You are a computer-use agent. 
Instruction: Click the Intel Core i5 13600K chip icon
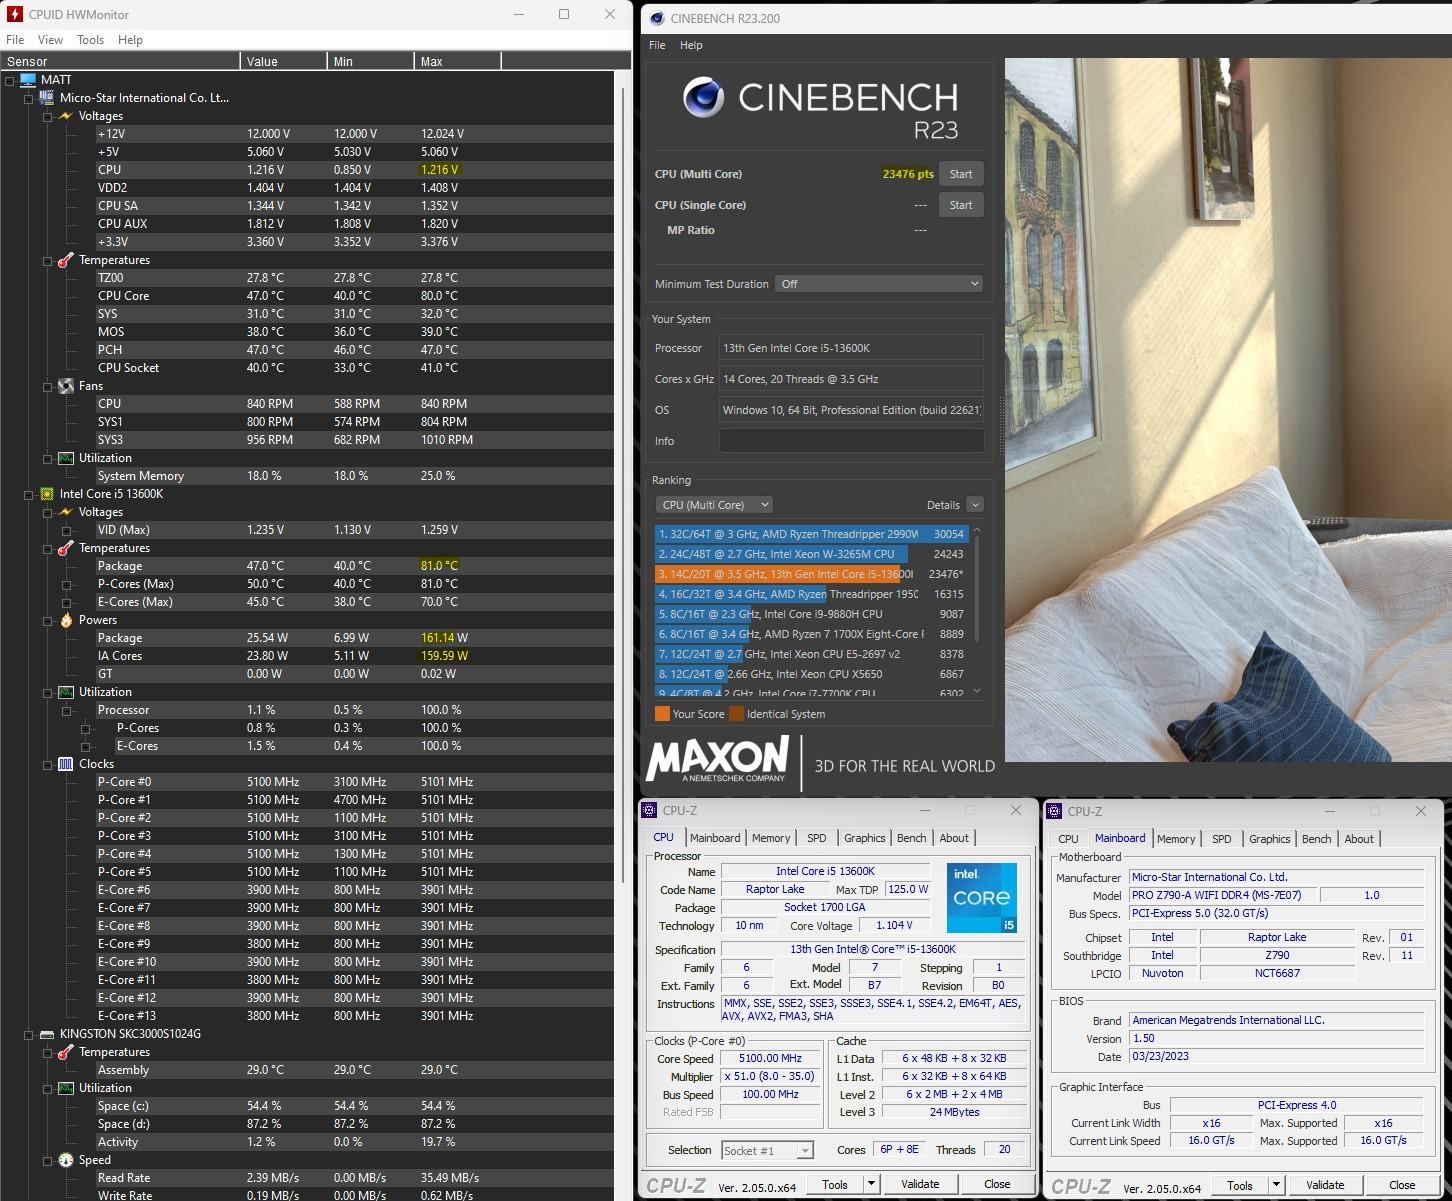pos(47,494)
